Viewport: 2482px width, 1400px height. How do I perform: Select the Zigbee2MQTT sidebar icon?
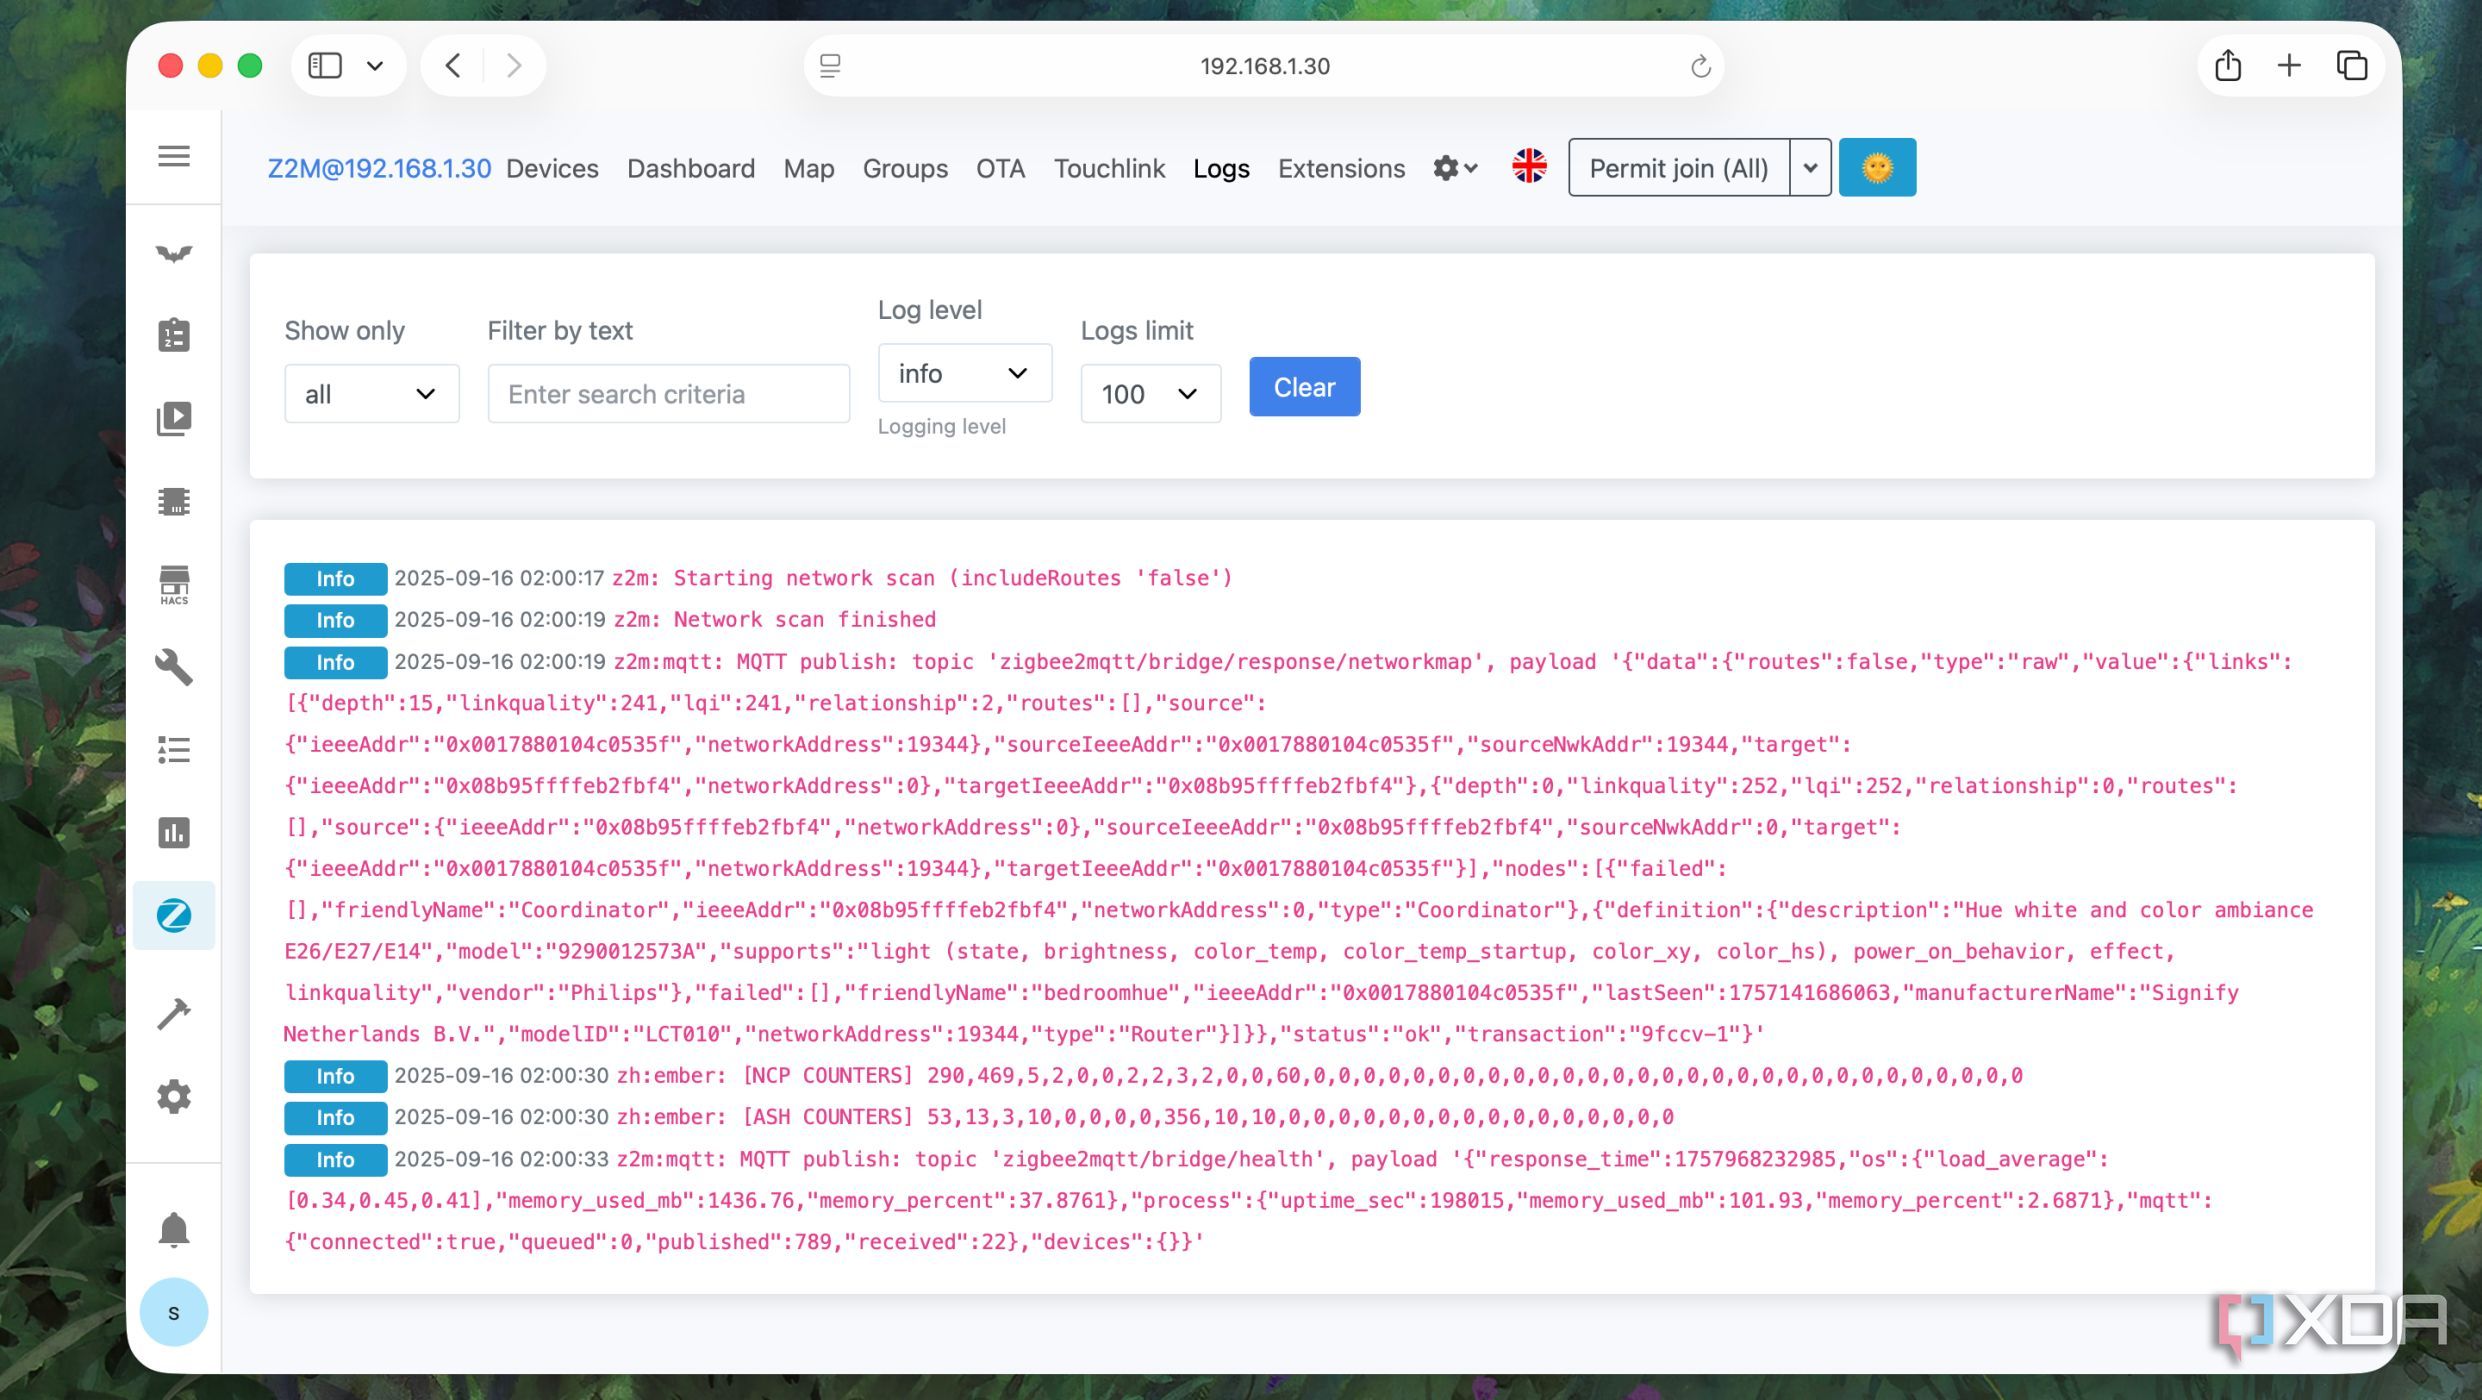174,915
